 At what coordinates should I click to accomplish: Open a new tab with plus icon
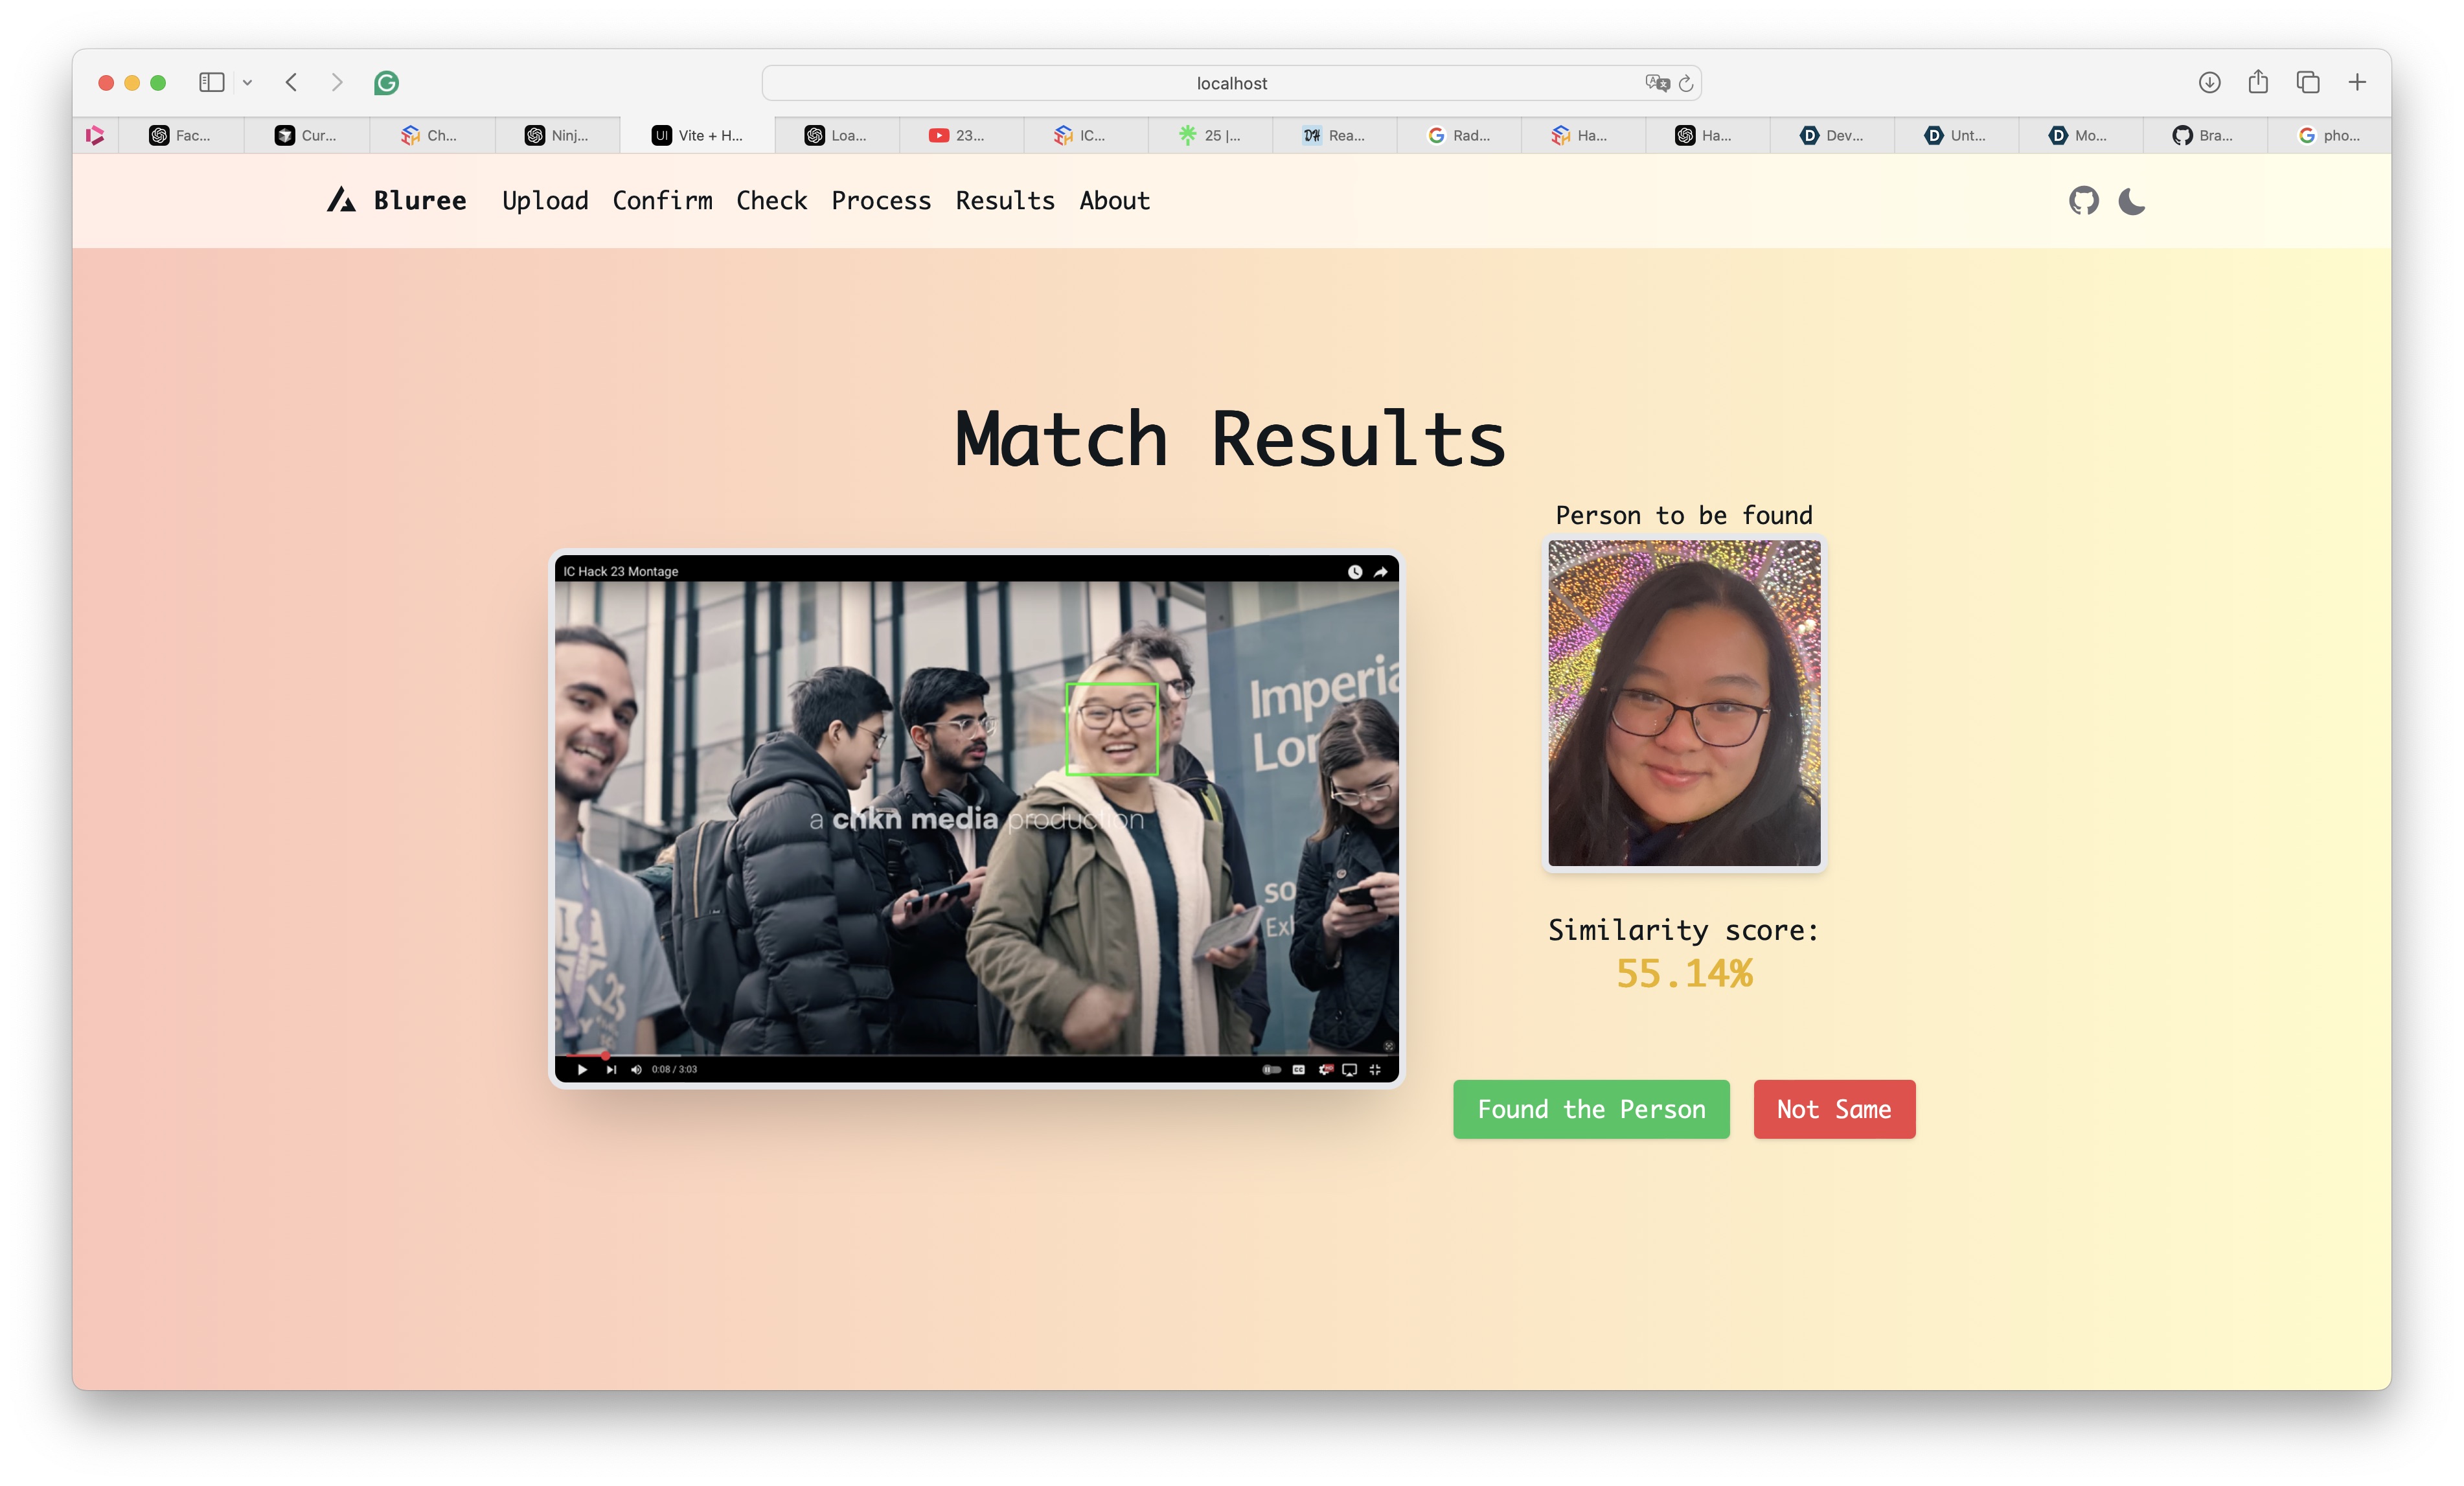pyautogui.click(x=2357, y=83)
